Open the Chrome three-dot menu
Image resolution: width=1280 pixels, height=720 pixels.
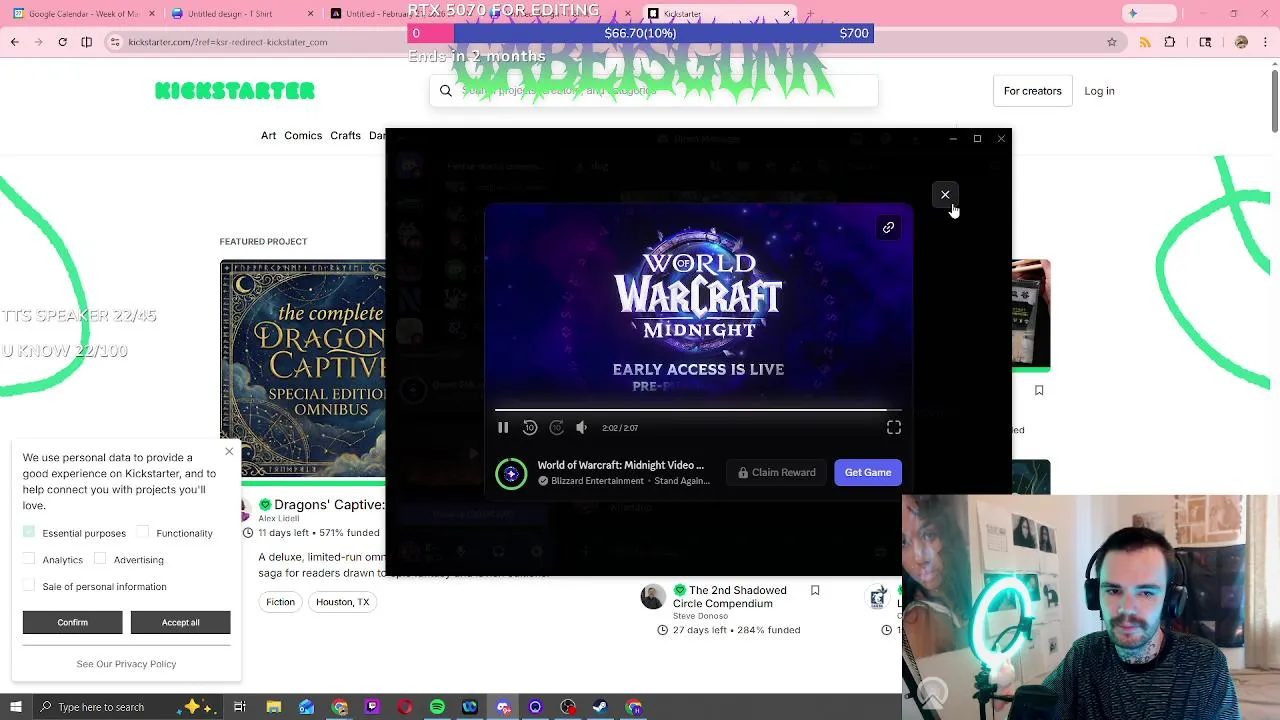(x=1266, y=42)
